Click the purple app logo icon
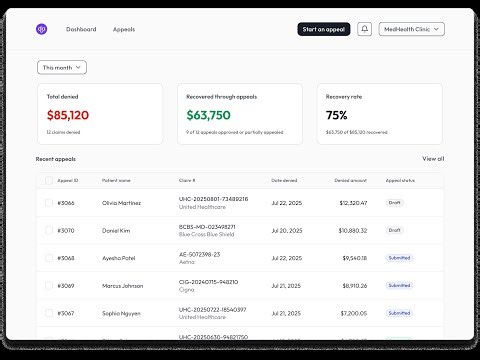This screenshot has width=480, height=360. coord(41,29)
